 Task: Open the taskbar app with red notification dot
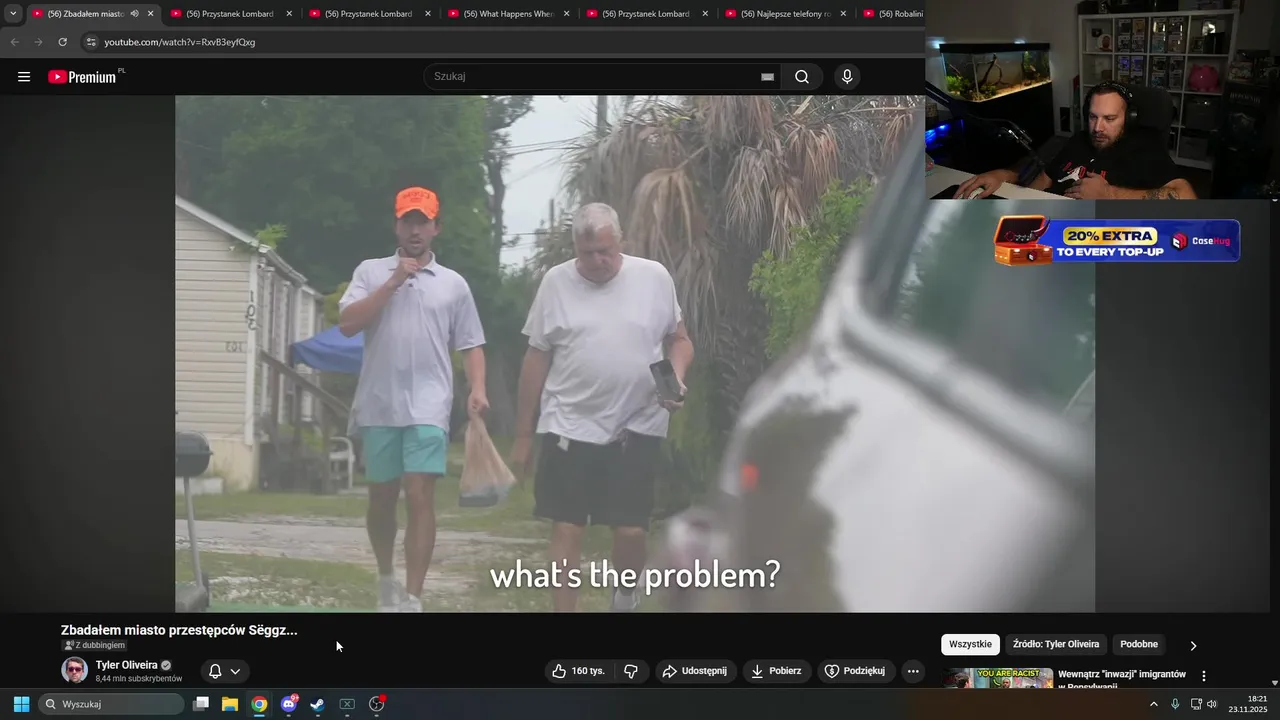(377, 704)
